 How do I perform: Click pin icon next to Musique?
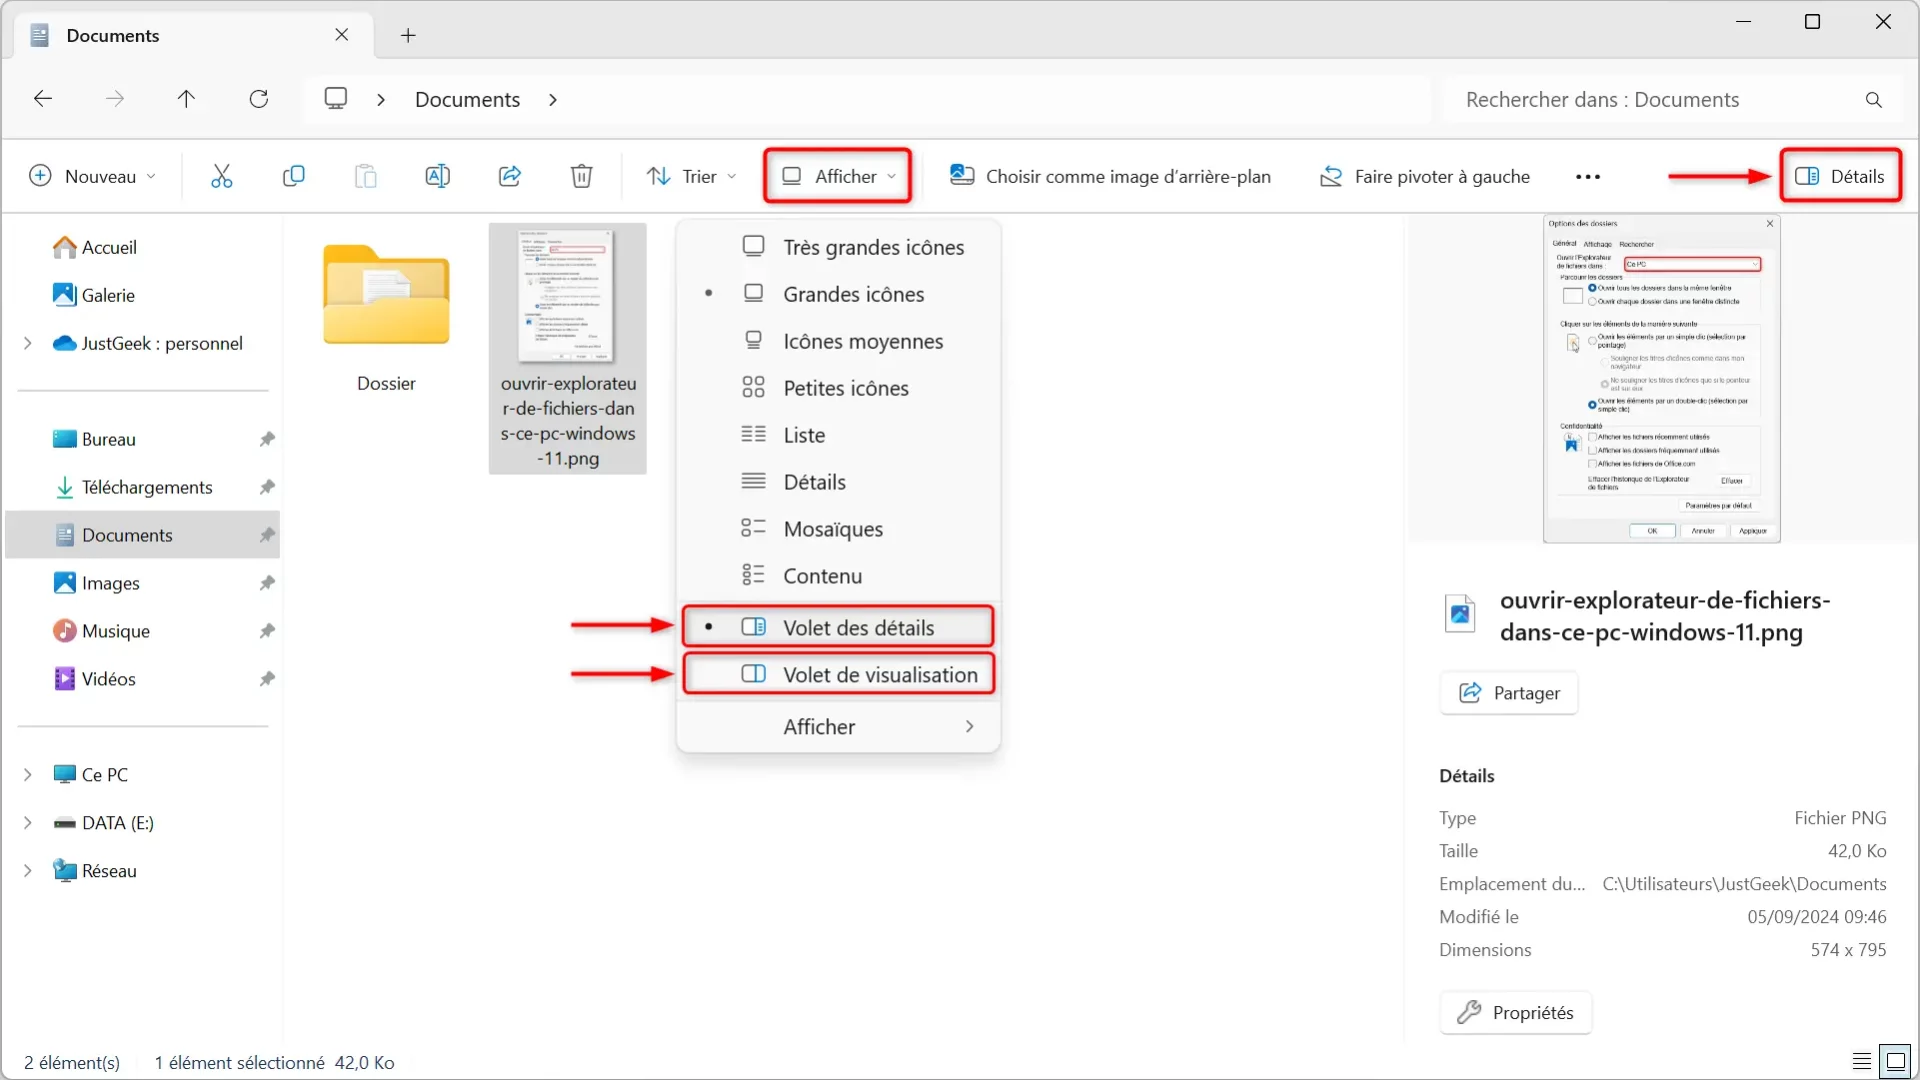(x=267, y=631)
